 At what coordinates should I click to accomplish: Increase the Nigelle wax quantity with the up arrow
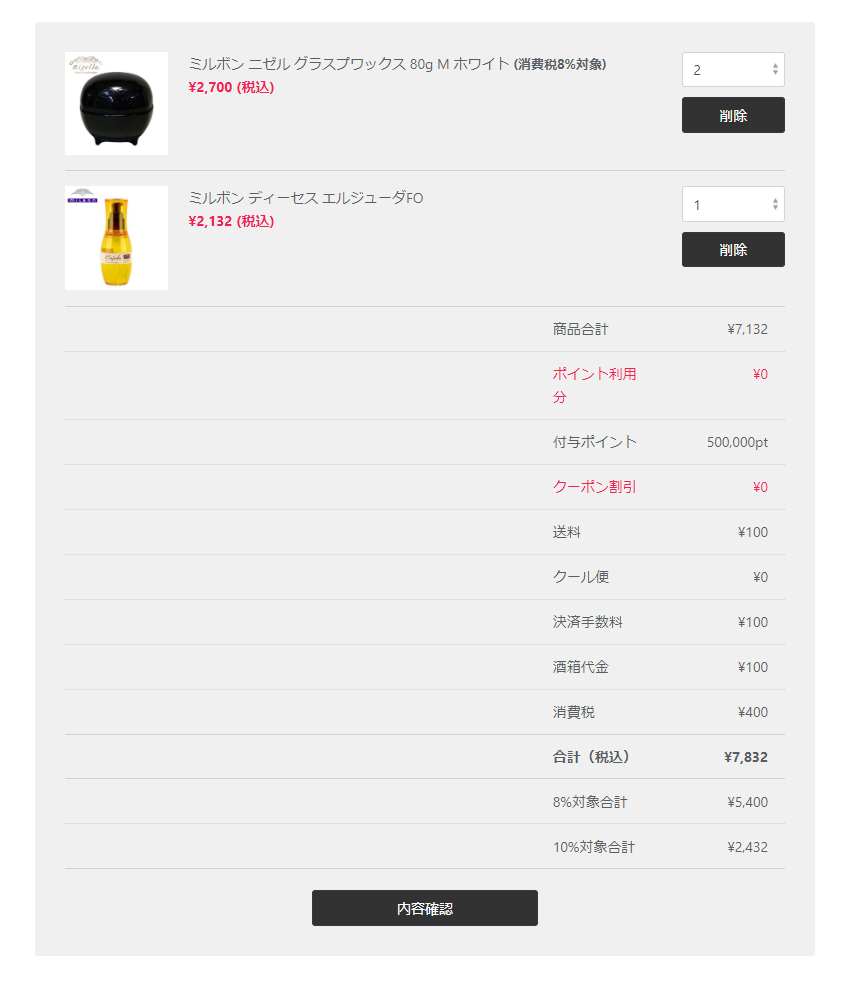(x=776, y=66)
